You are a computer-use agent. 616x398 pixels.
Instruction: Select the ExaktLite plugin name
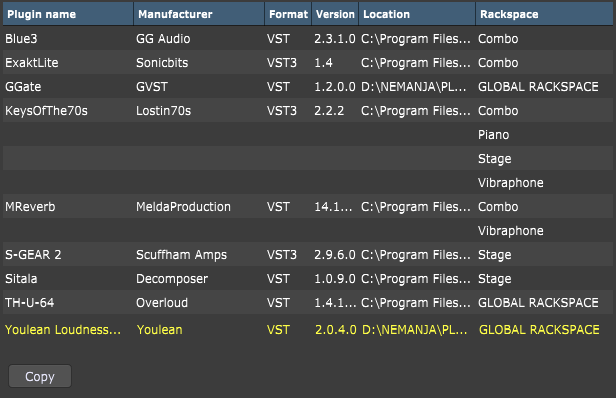(x=32, y=63)
